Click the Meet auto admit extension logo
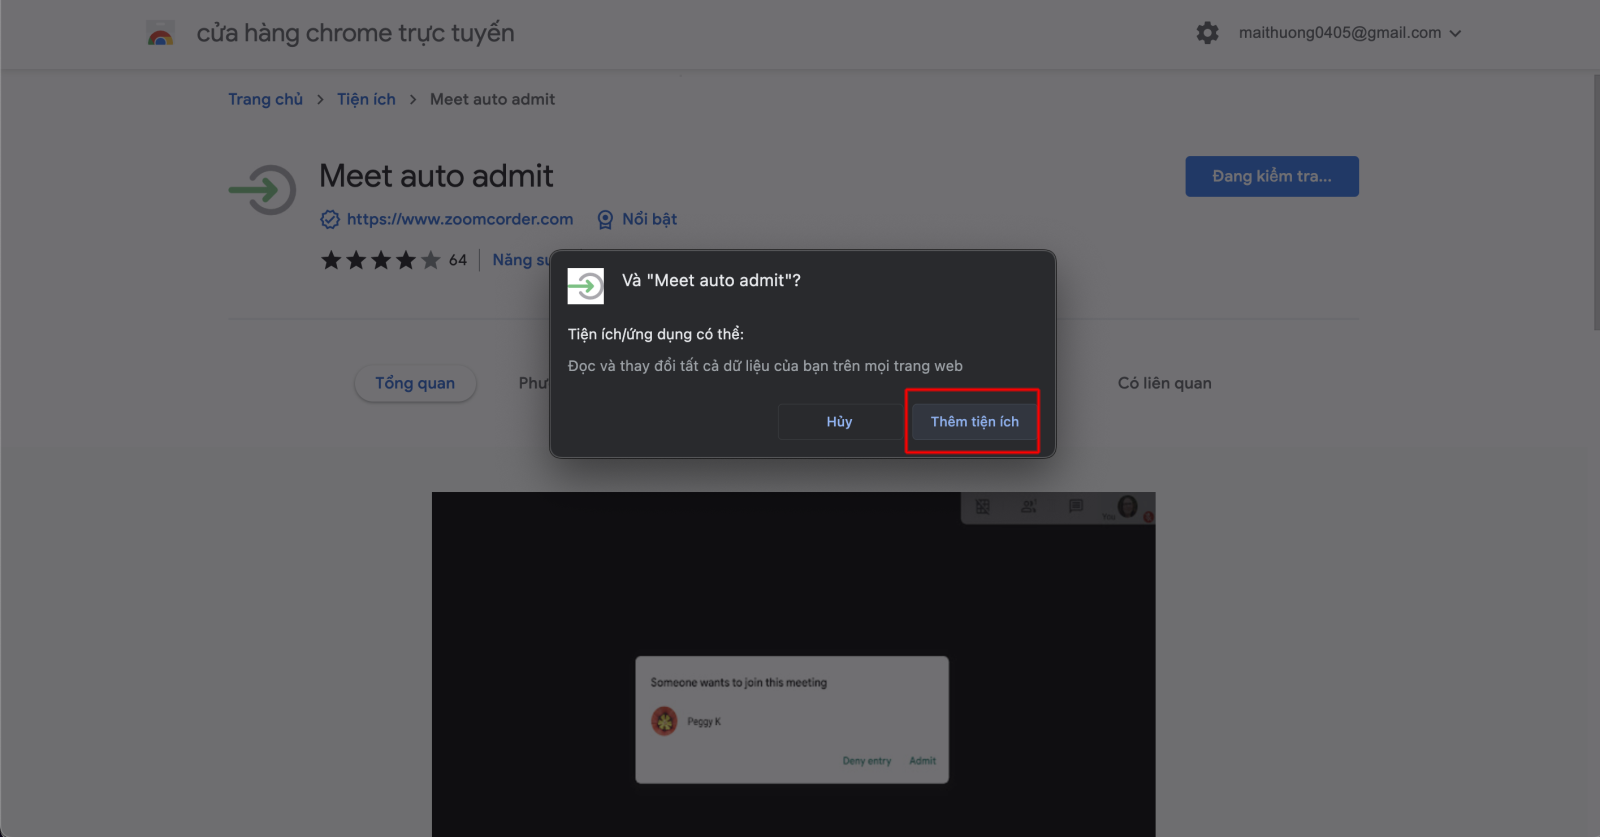The width and height of the screenshot is (1600, 837). tap(263, 190)
